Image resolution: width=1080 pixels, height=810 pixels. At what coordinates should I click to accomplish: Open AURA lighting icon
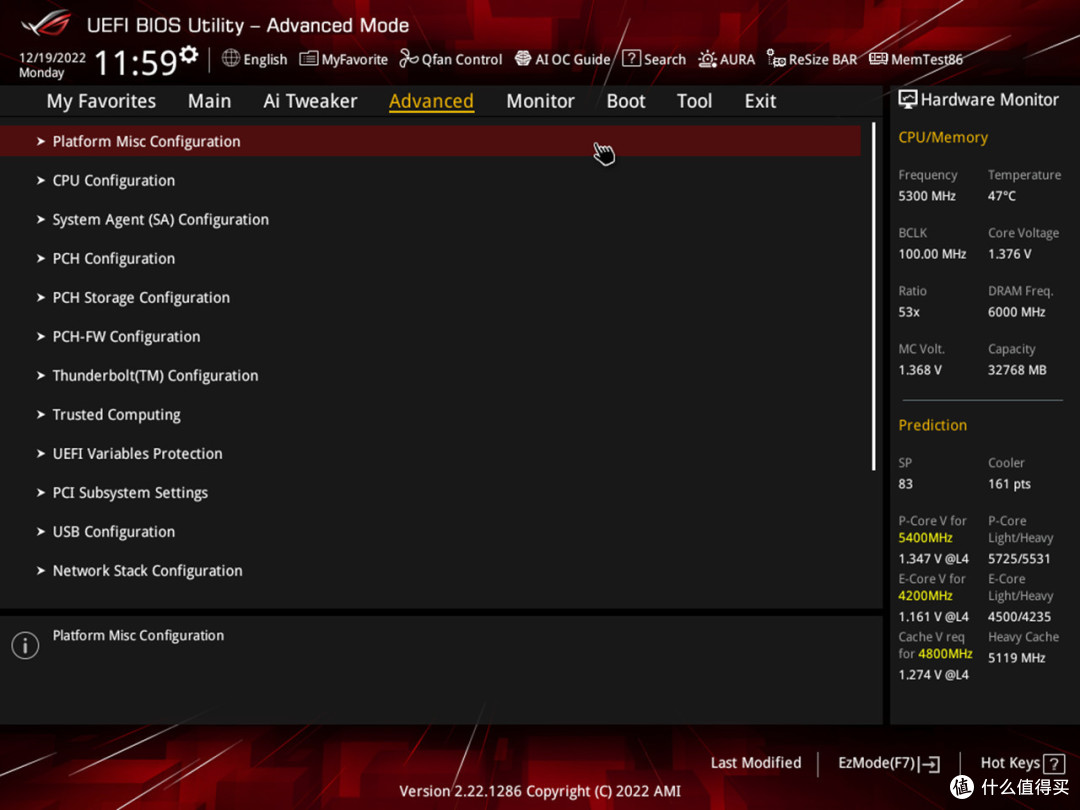click(707, 59)
